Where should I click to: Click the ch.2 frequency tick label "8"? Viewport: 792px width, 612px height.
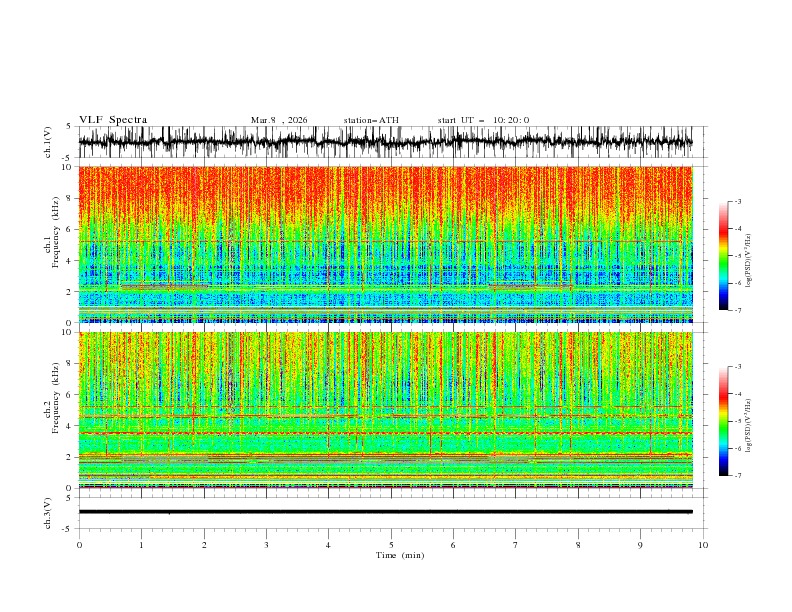click(x=70, y=364)
